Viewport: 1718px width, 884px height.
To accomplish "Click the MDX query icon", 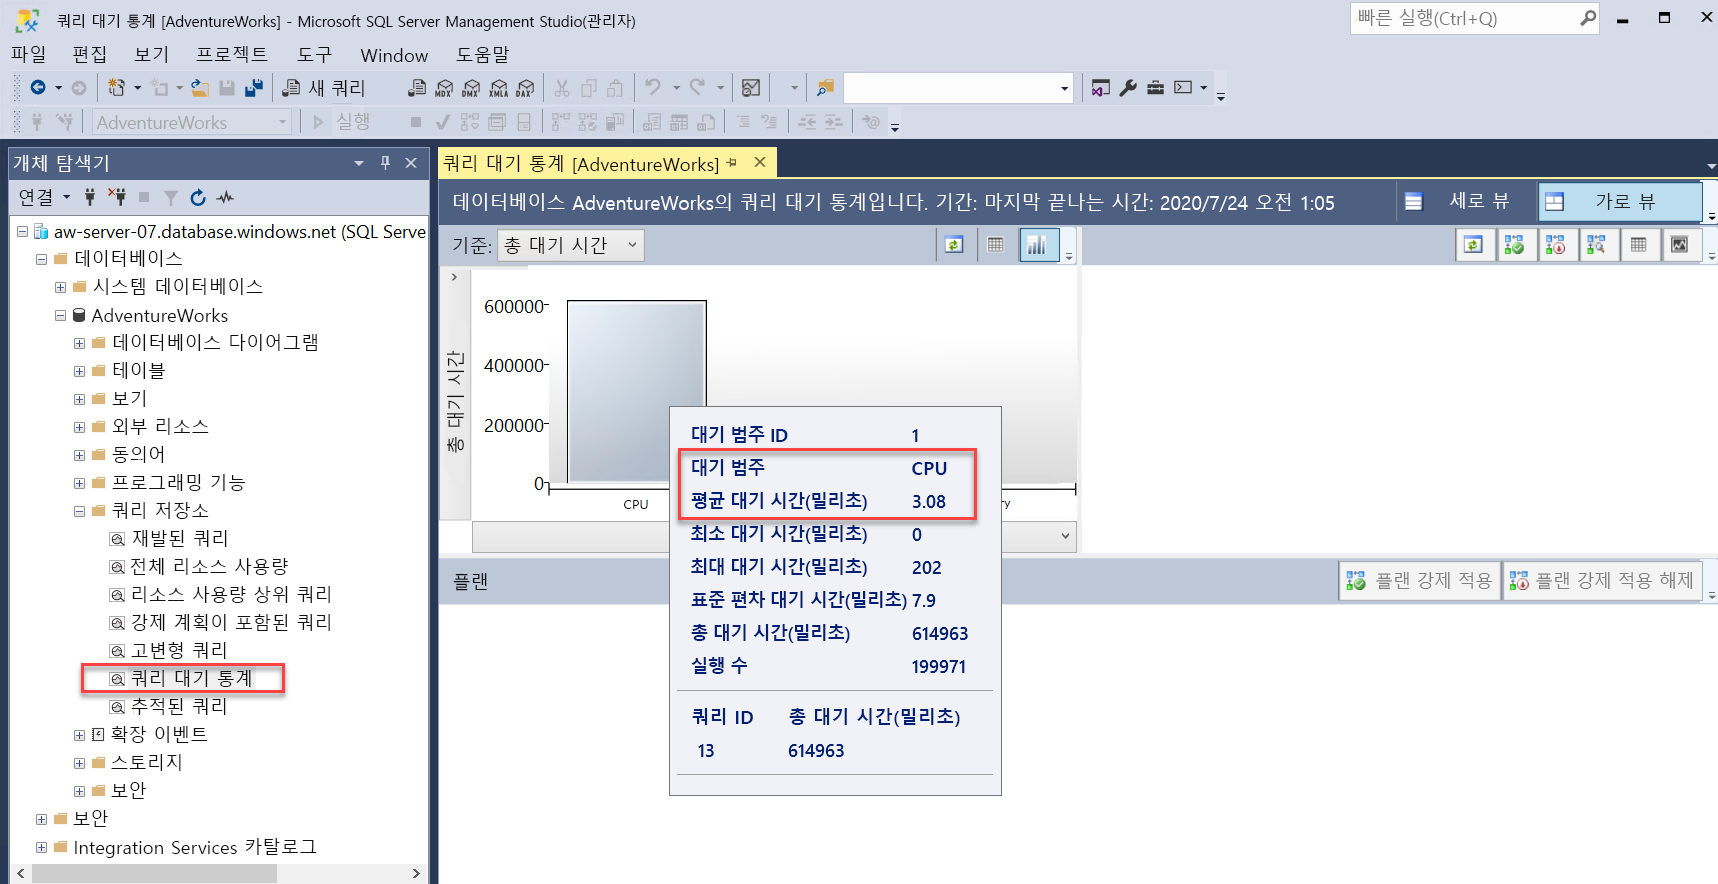I will coord(444,88).
